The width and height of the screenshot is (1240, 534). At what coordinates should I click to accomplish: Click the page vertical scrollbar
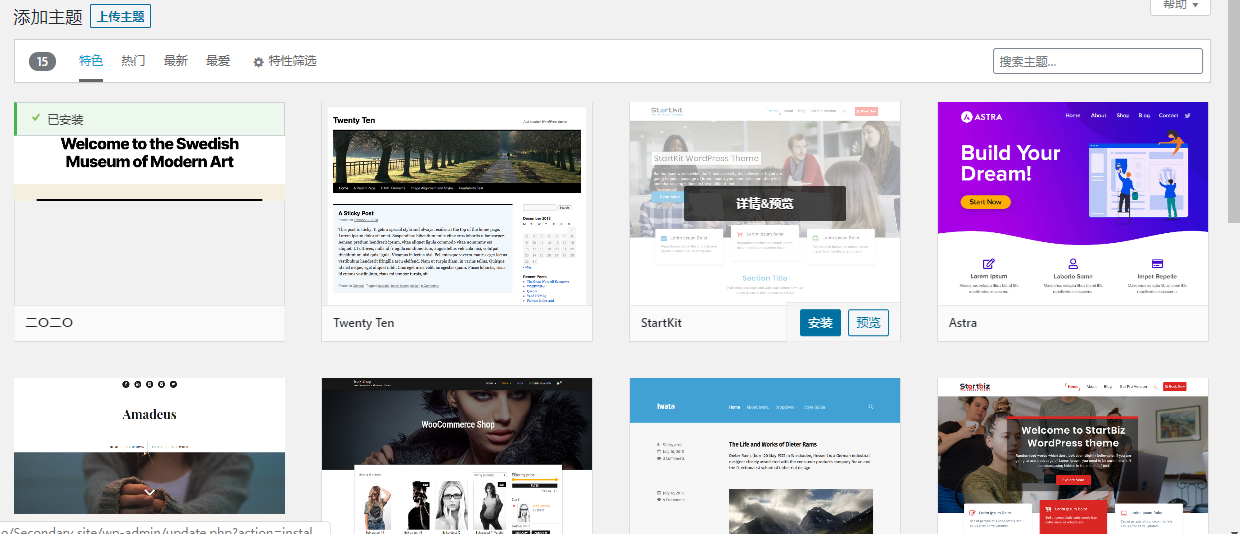click(1233, 267)
